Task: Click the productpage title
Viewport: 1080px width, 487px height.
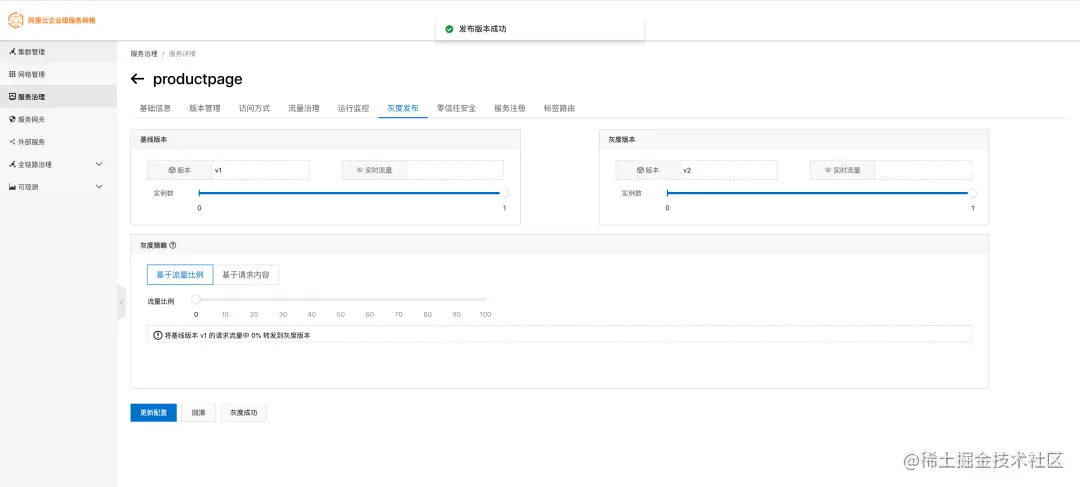Action: 198,79
